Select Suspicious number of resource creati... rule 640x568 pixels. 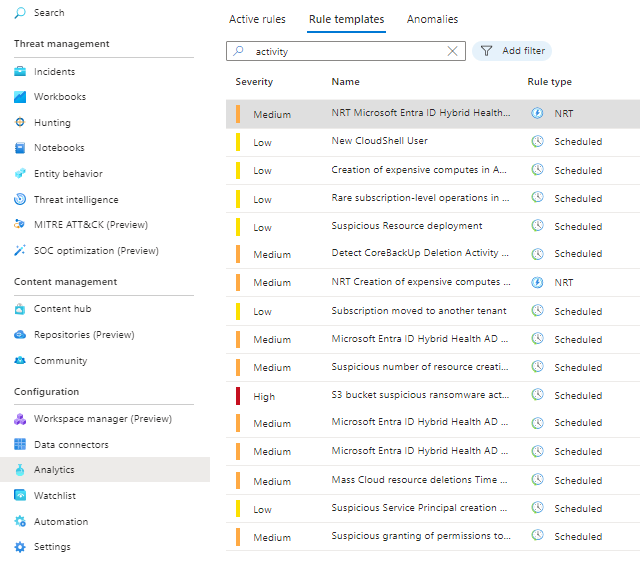[420, 367]
